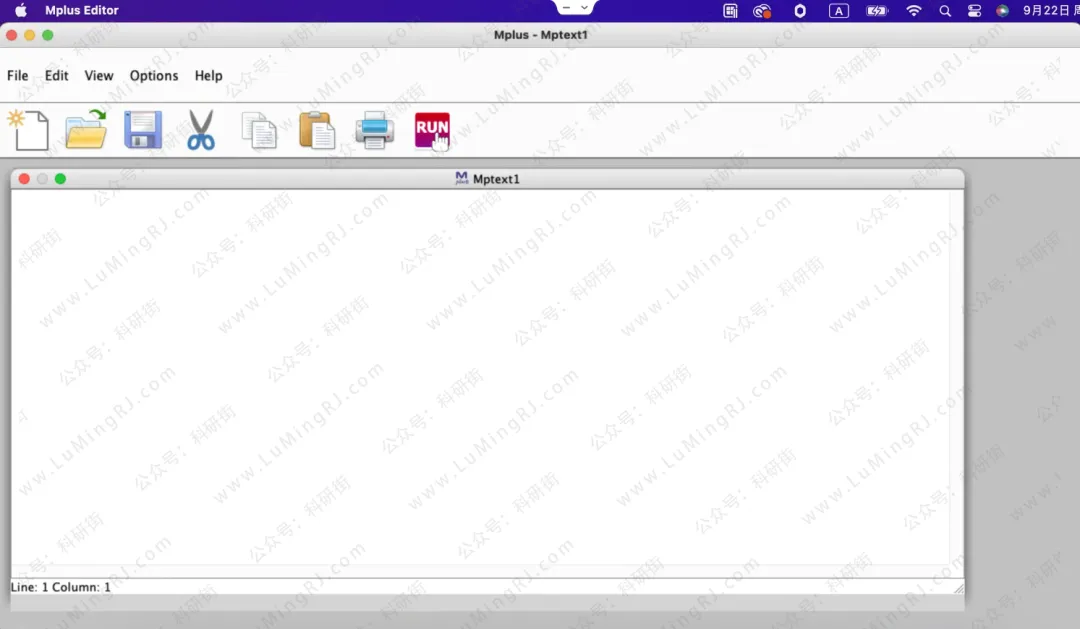
Task: Zoom the main Mplus window with green button
Action: pos(48,35)
